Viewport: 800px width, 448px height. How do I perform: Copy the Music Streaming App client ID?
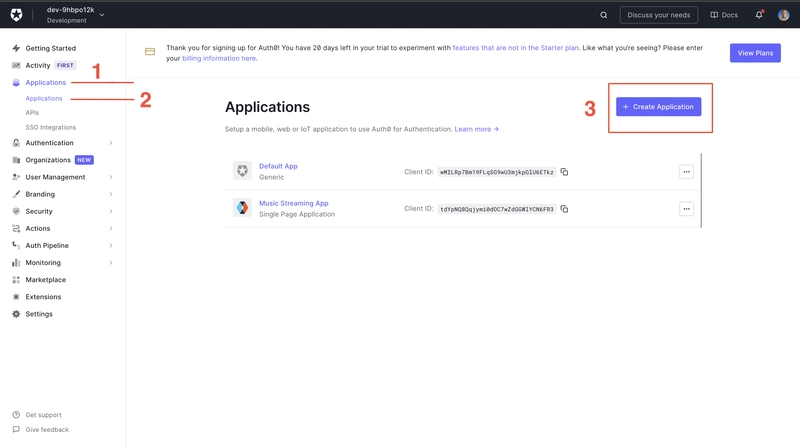(564, 209)
